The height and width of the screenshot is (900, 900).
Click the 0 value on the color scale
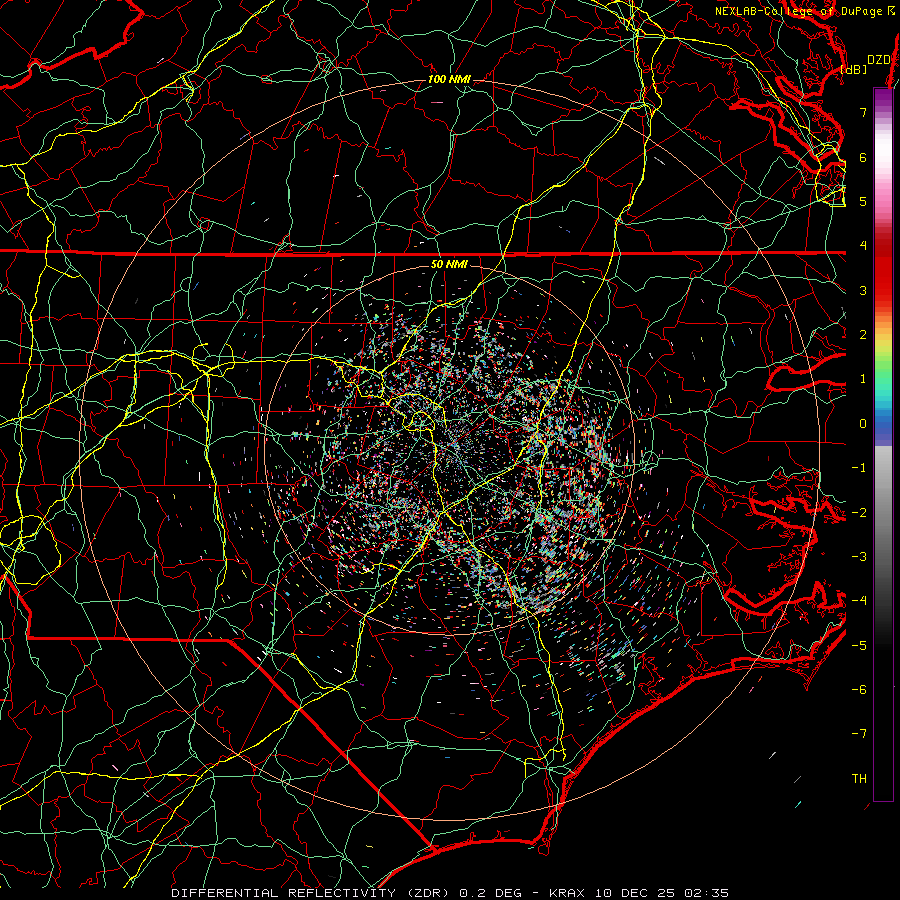click(863, 424)
